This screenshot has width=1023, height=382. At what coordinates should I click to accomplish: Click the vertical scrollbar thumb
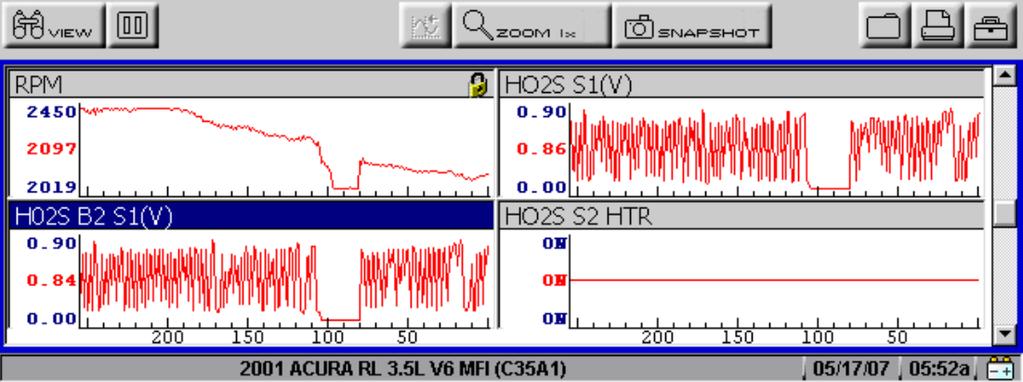tap(1004, 213)
